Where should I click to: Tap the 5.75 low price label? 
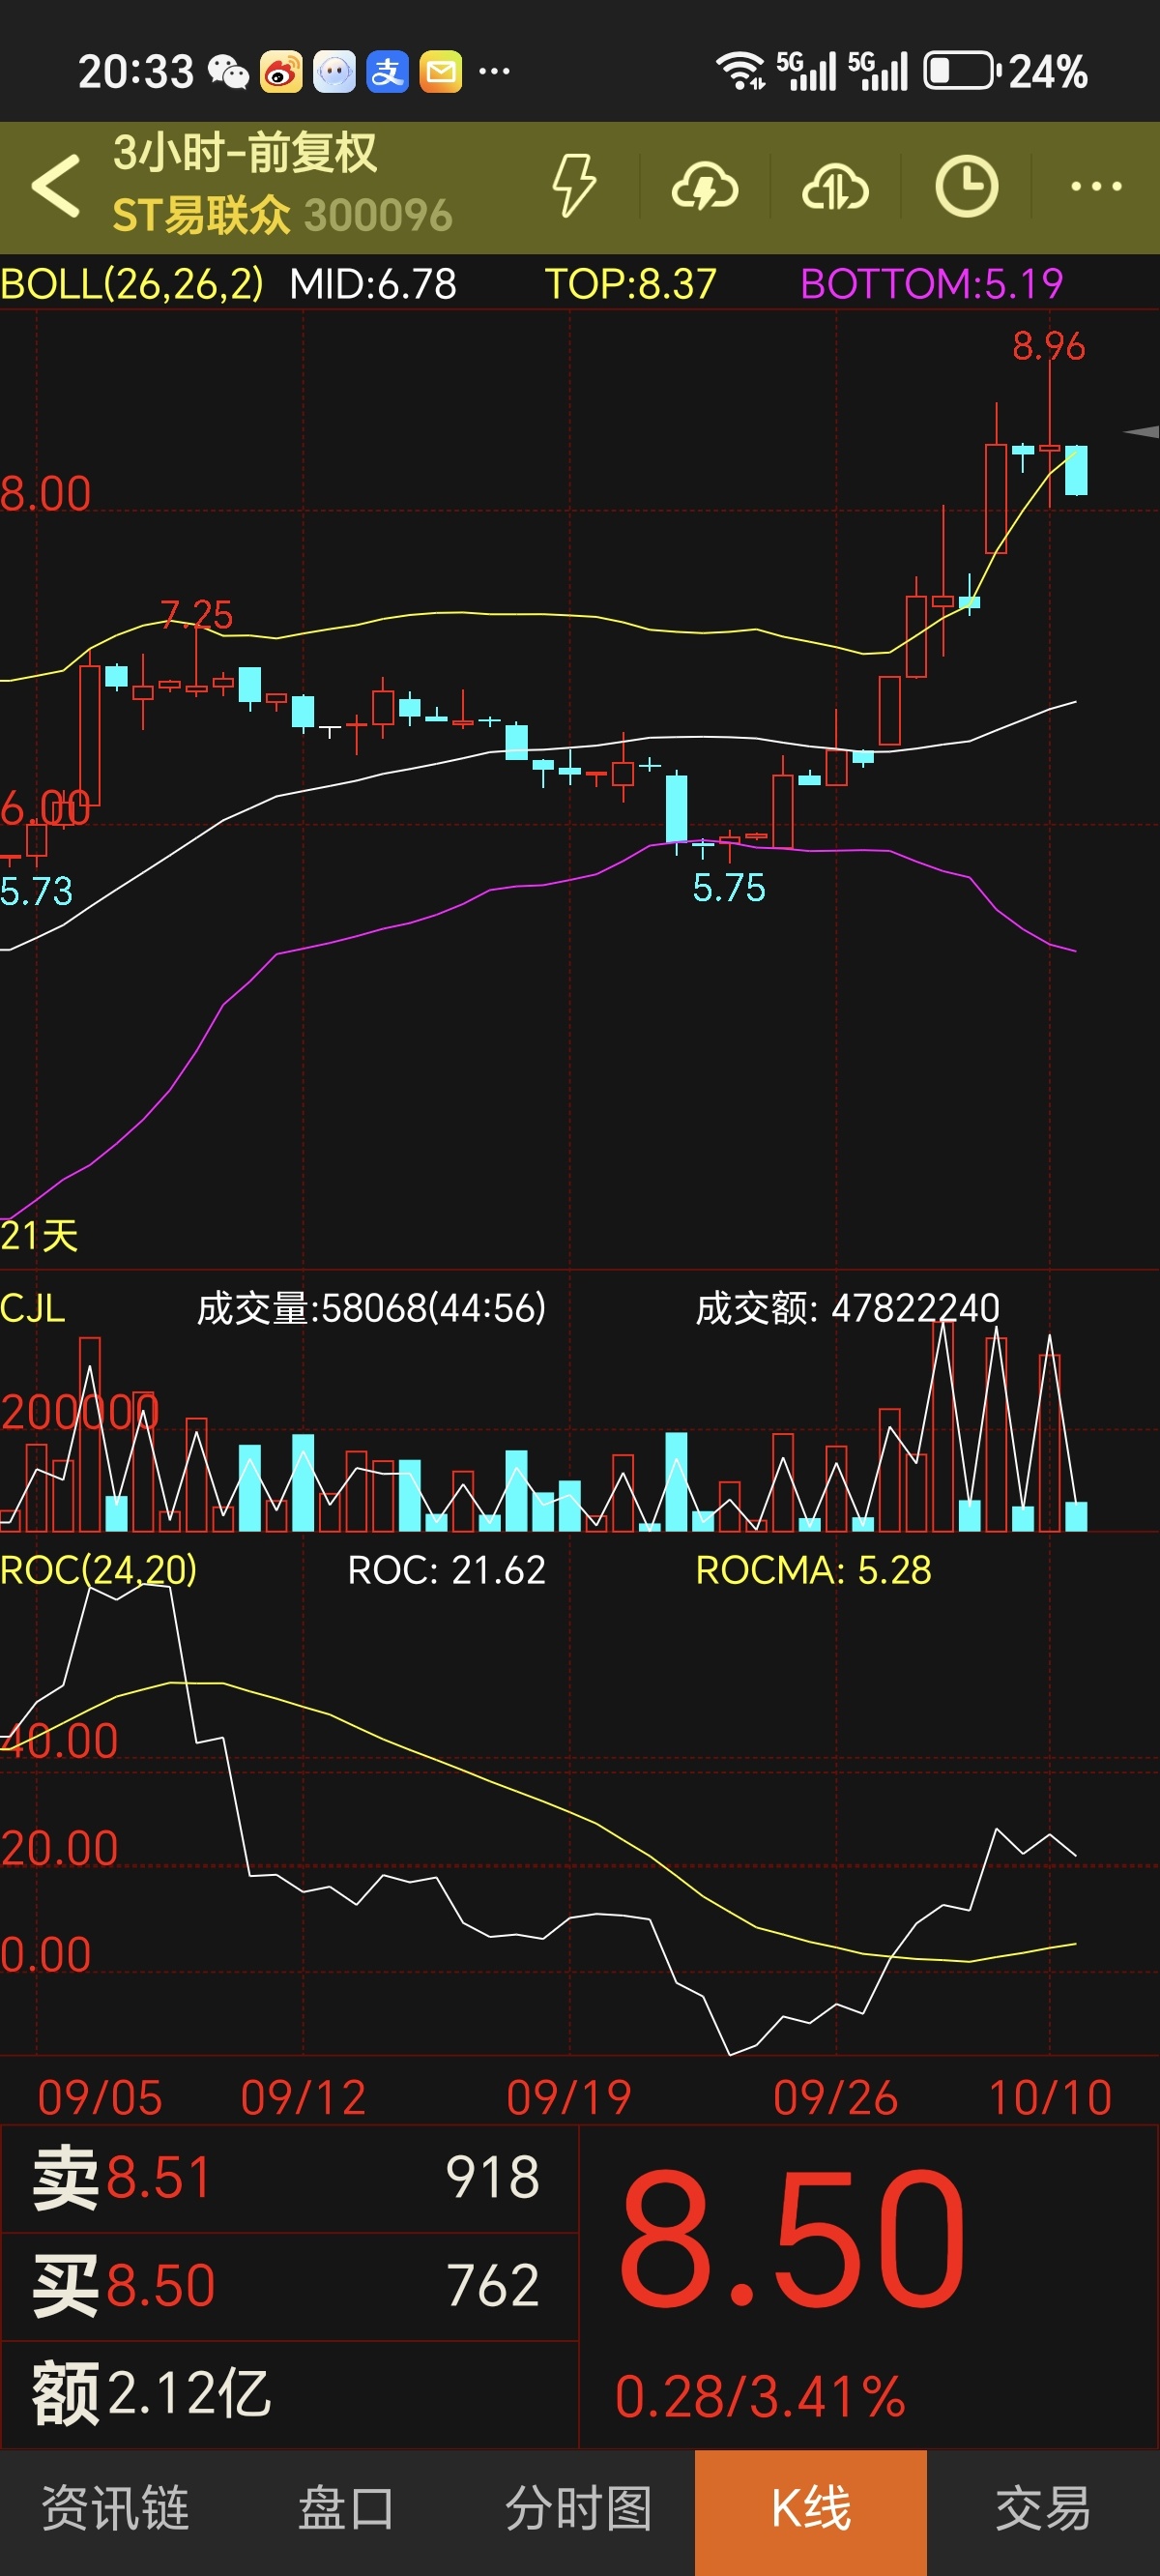729,887
